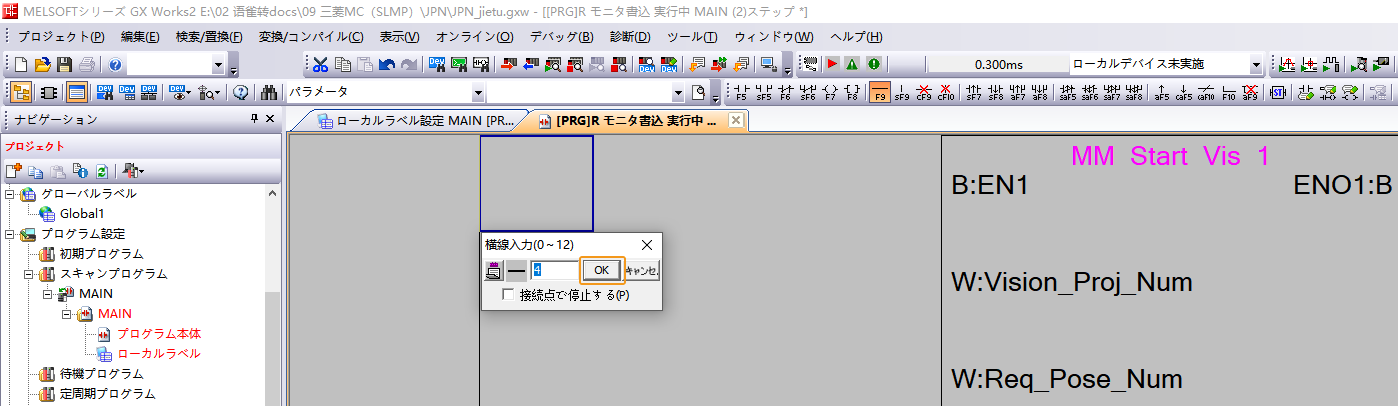Select the F6 closed contact tool
The width and height of the screenshot is (1398, 406).
pyautogui.click(x=785, y=93)
